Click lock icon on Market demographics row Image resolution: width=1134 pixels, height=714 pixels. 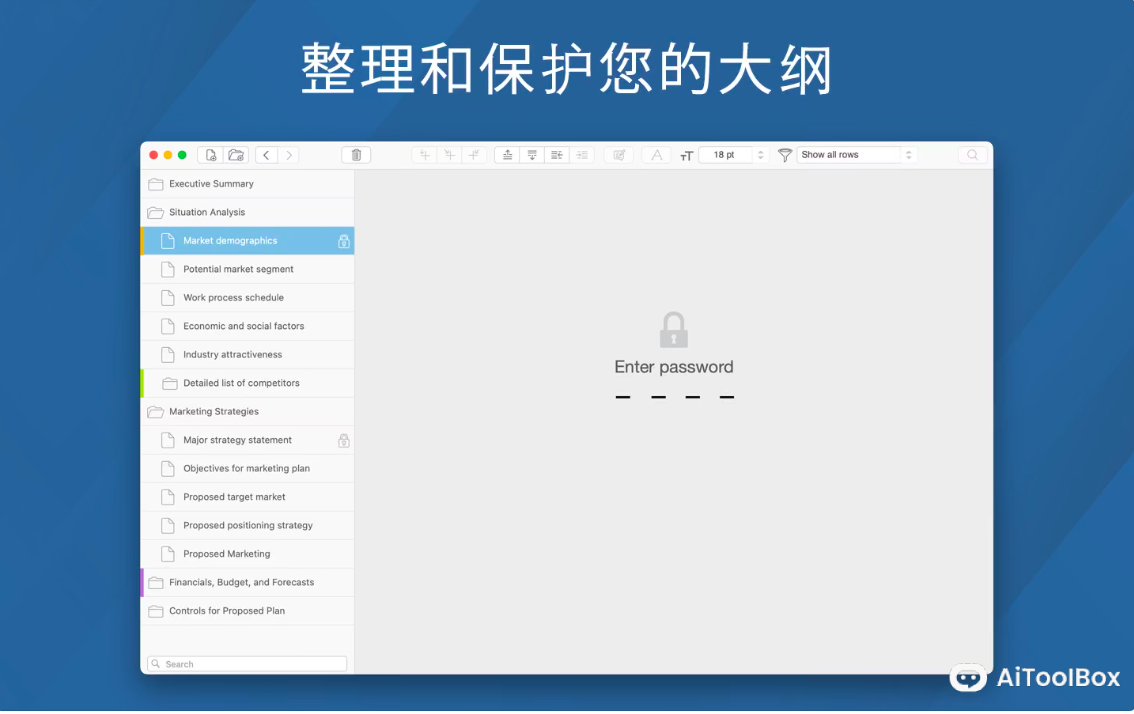point(344,241)
